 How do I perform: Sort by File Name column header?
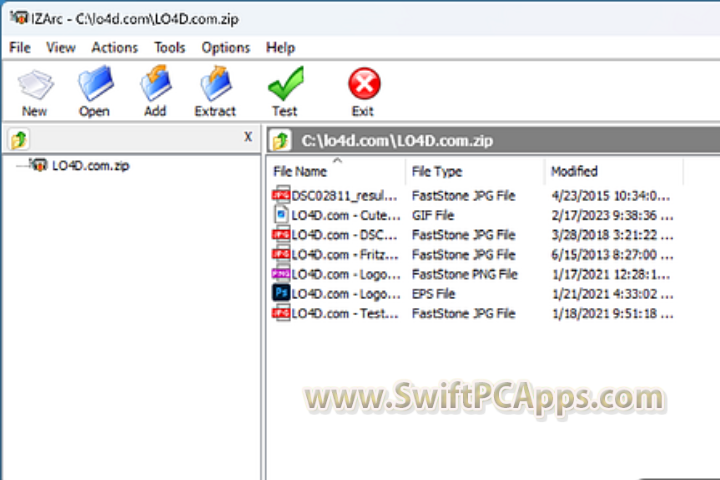point(336,171)
